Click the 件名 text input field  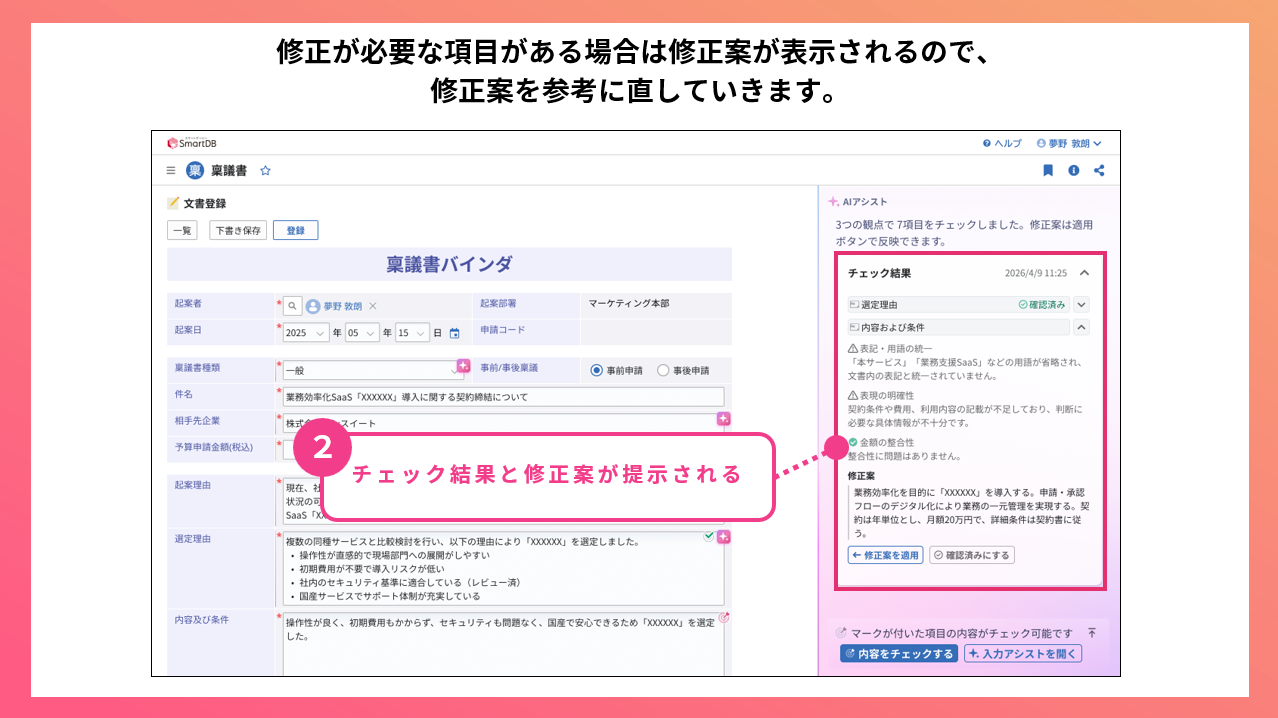[503, 396]
